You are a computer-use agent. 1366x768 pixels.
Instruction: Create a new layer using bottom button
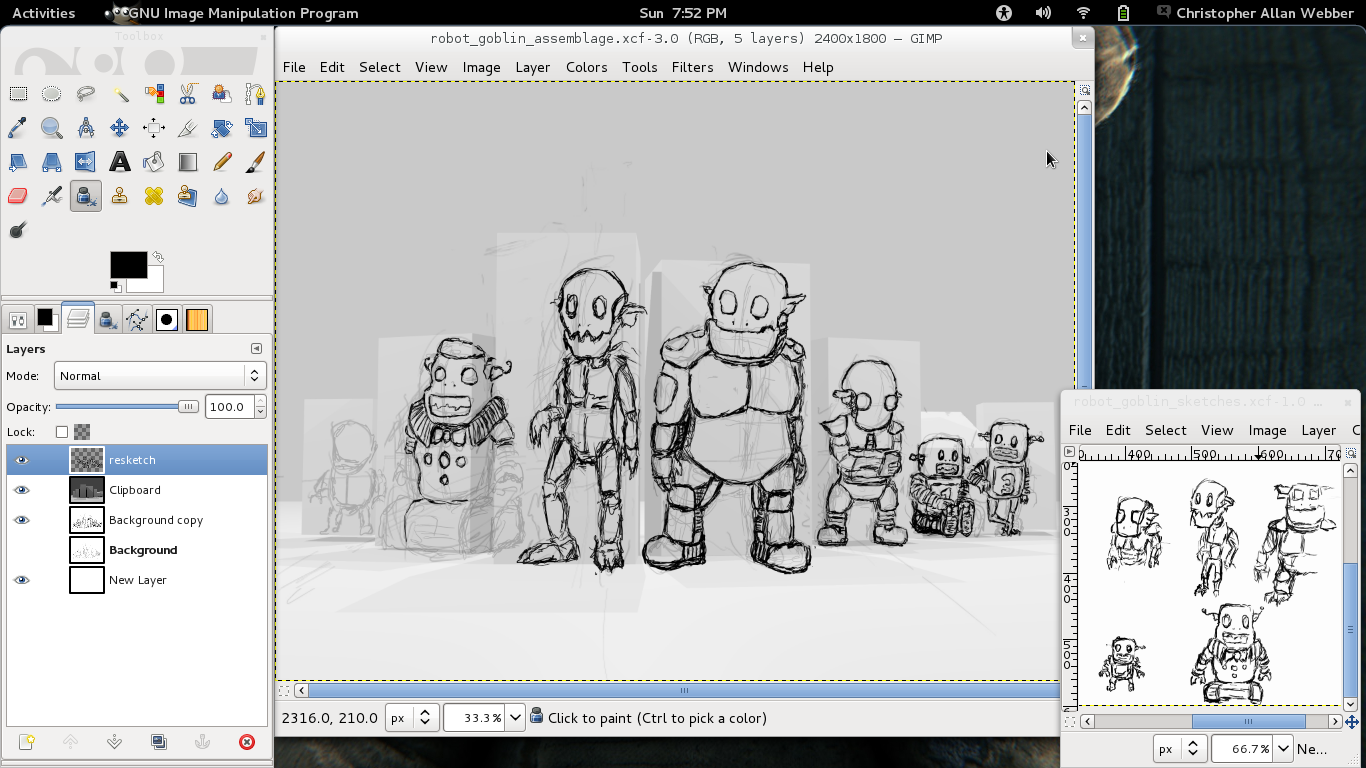pos(27,741)
